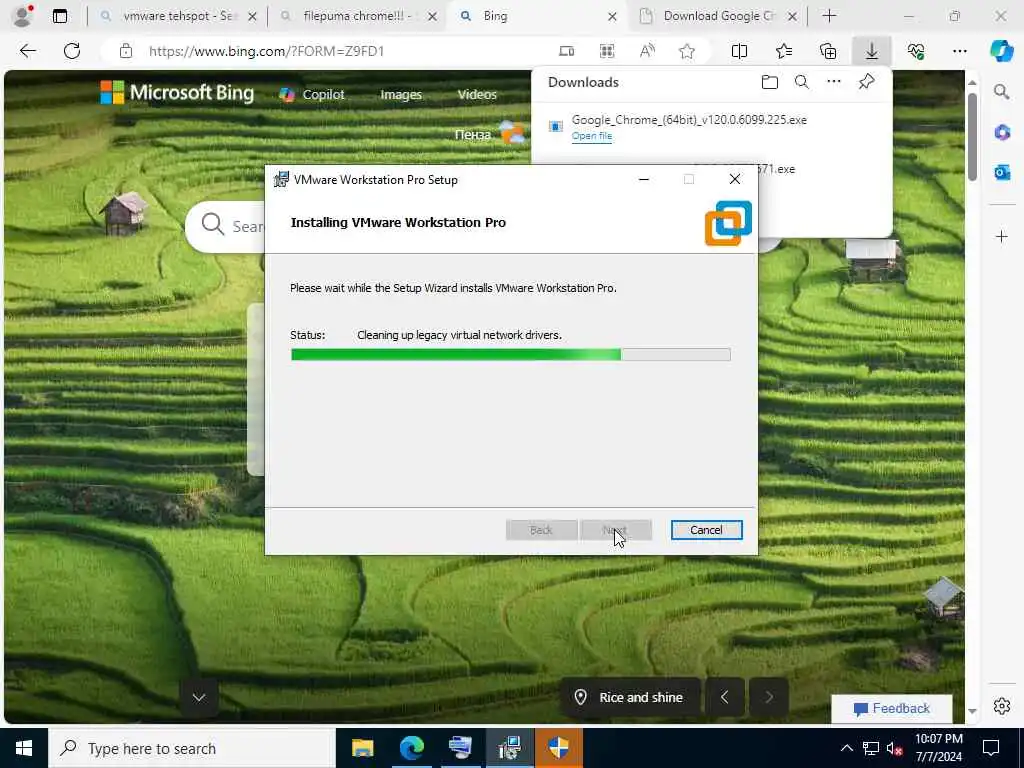Select Google_Chrome_(64bit) download entry
The height and width of the screenshot is (768, 1024).
(712, 127)
